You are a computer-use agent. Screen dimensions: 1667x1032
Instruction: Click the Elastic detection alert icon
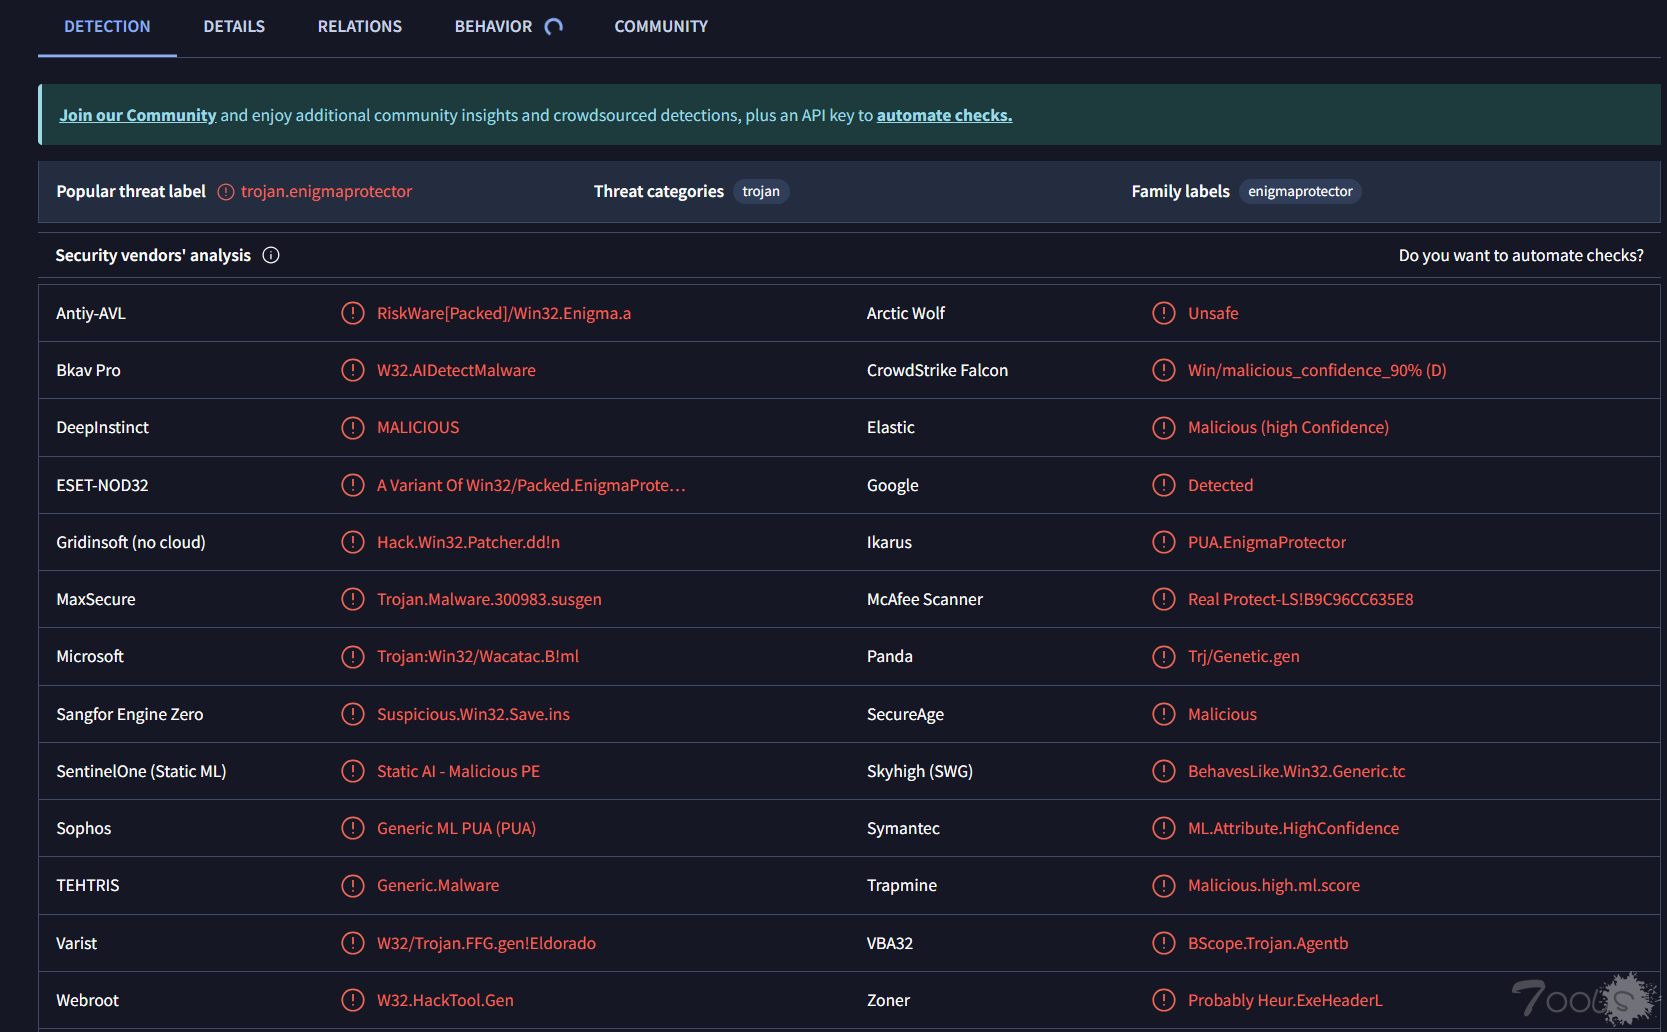[1164, 428]
